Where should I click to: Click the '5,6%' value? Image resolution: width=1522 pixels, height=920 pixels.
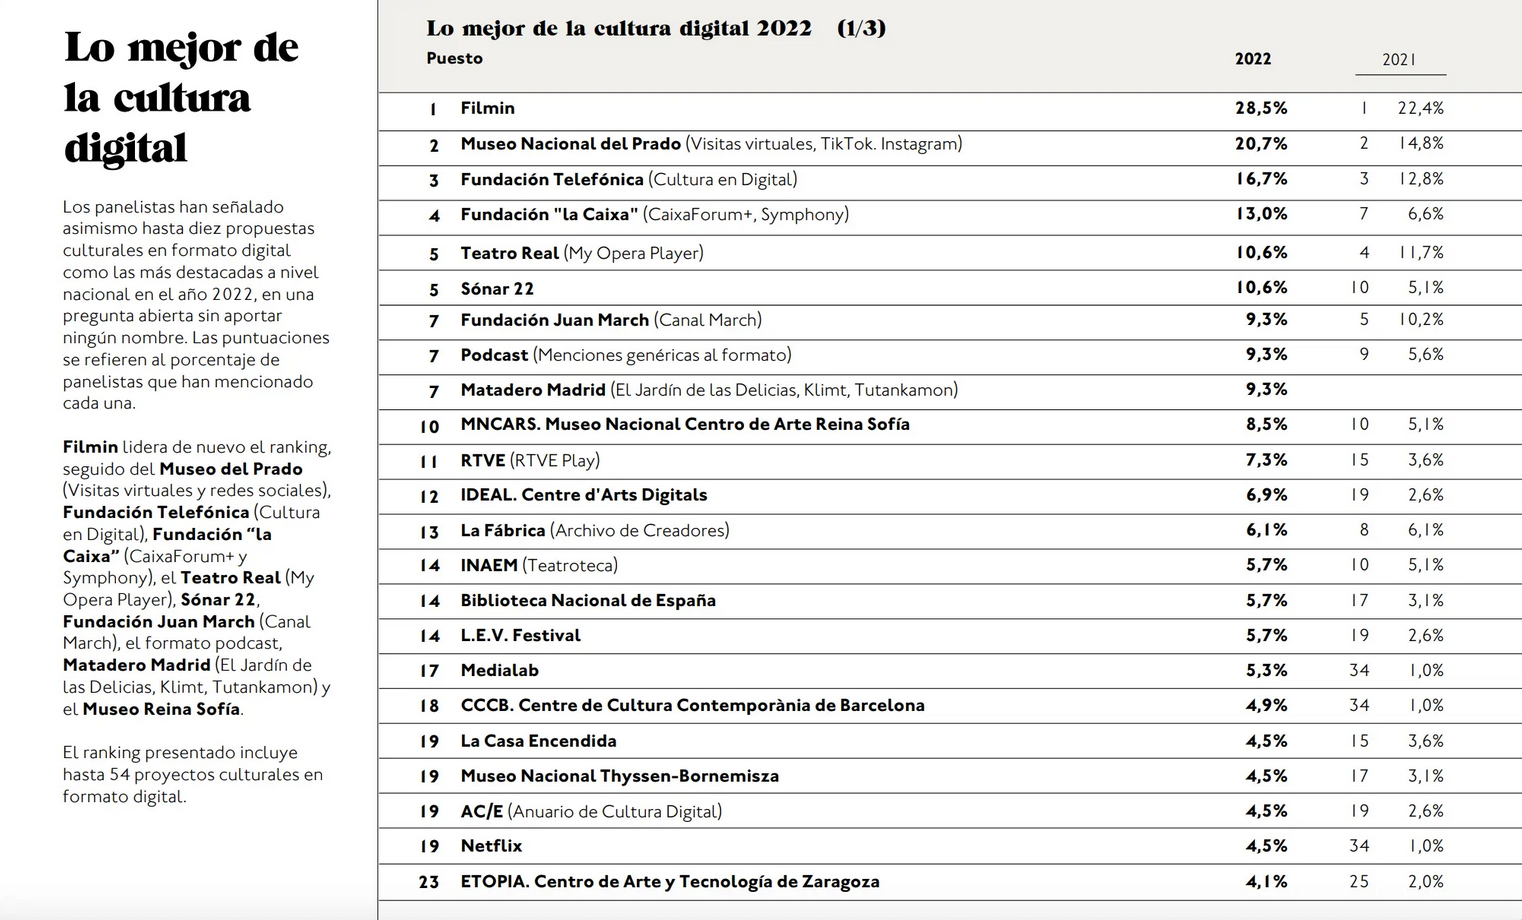coord(1425,354)
